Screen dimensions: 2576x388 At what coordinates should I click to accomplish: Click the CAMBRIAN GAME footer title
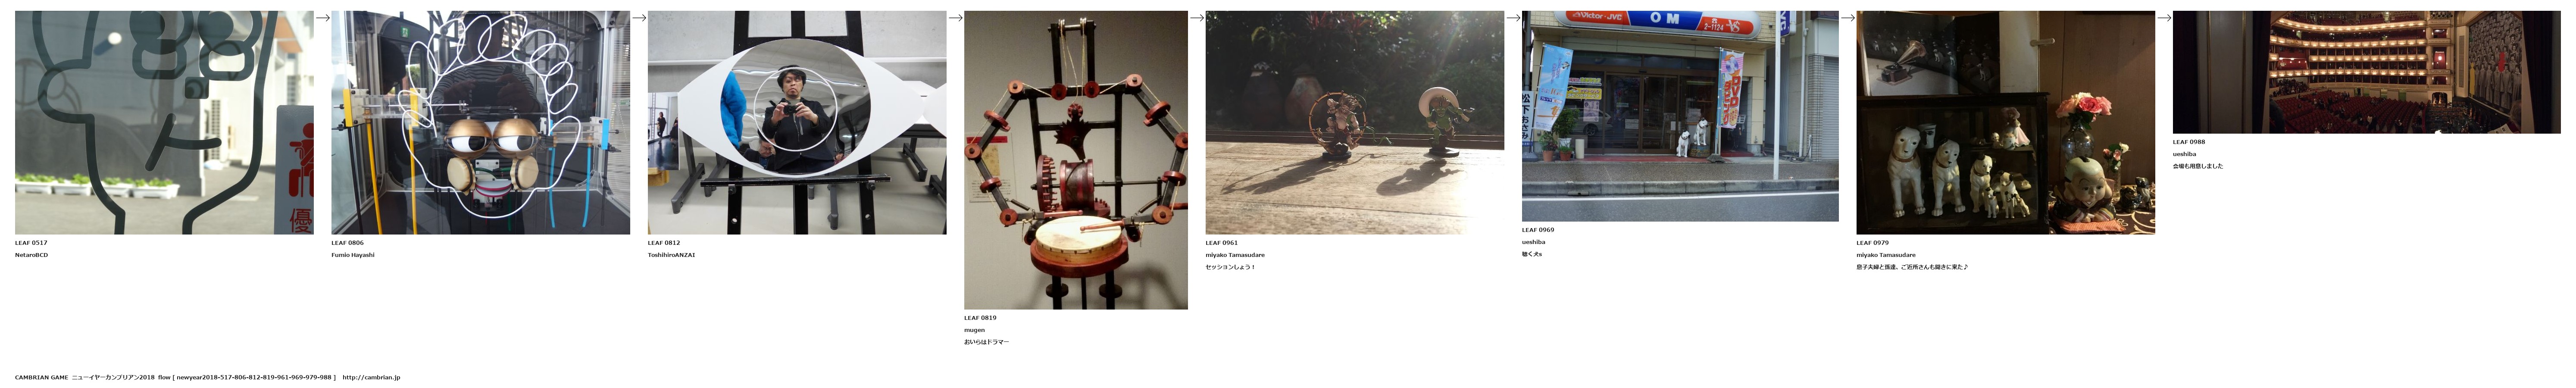click(x=41, y=377)
